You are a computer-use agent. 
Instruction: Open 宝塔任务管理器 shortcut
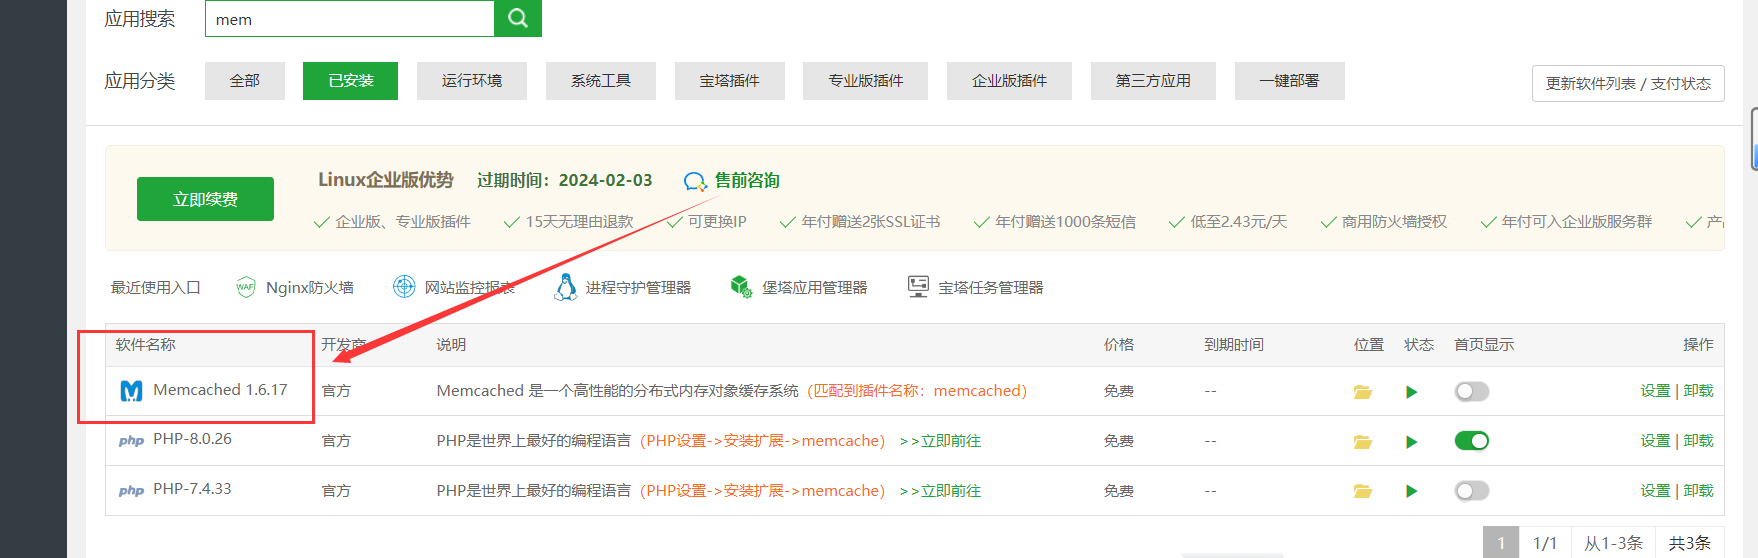991,288
